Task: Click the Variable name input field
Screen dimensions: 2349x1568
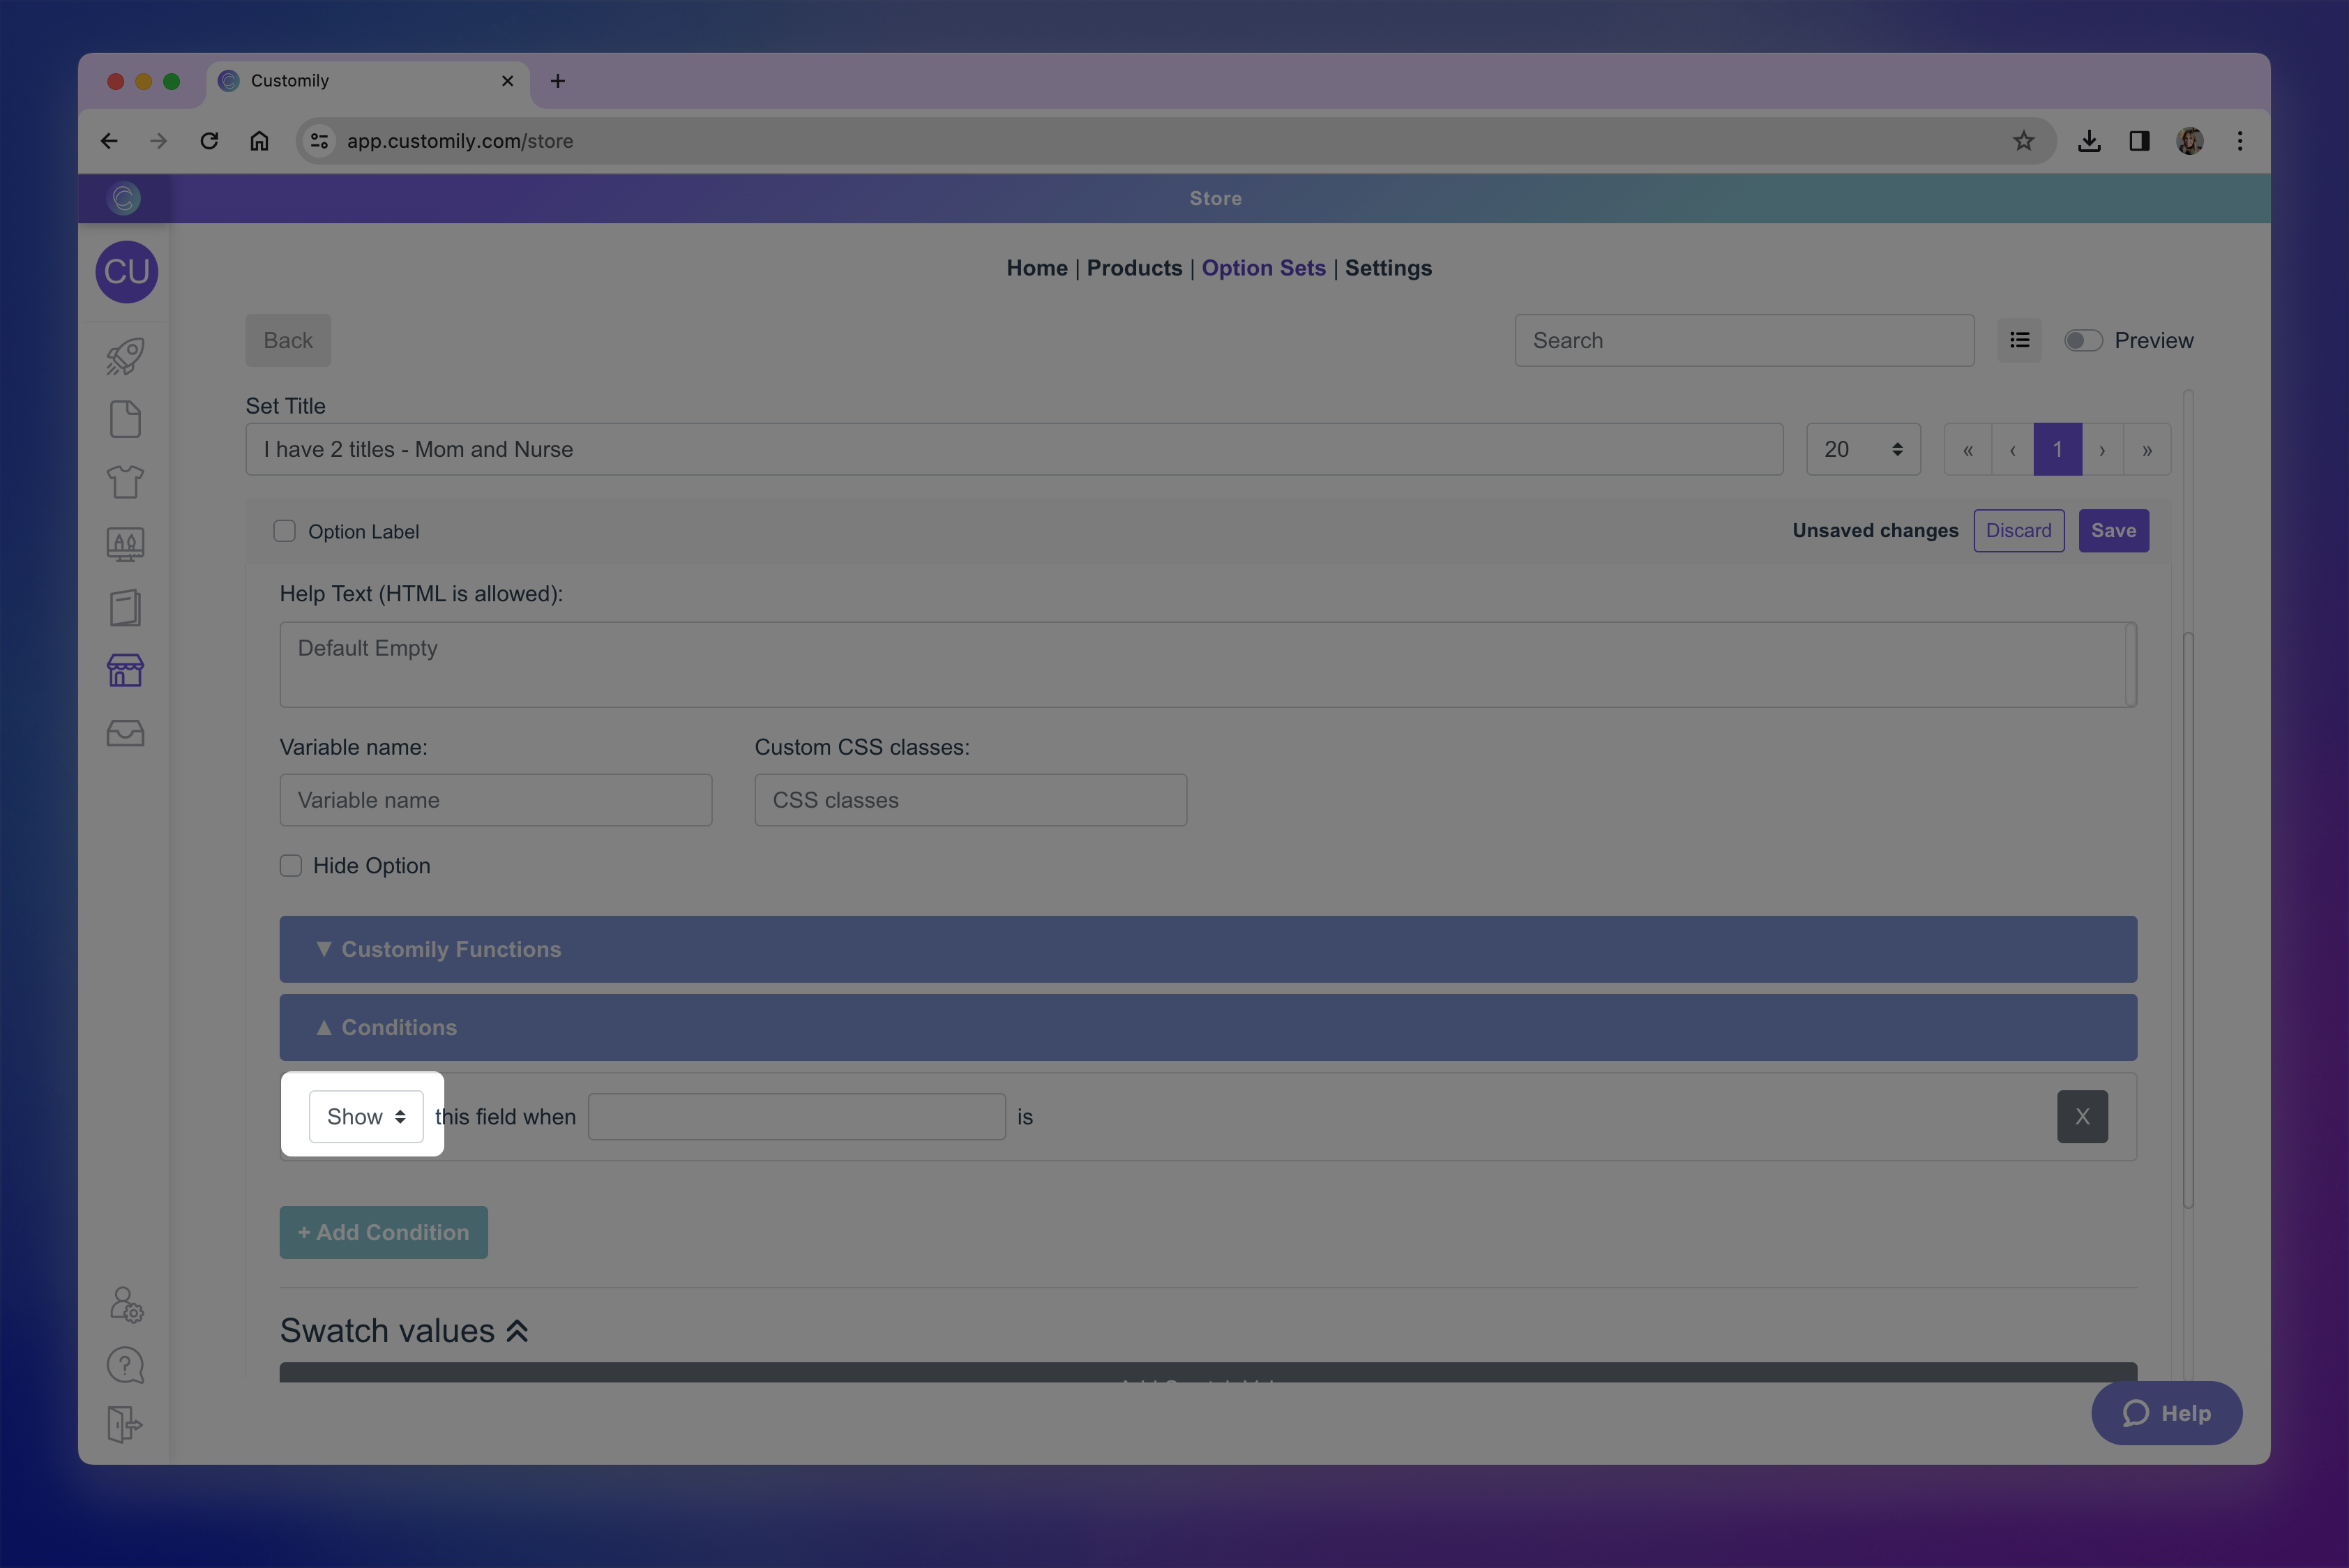Action: [496, 800]
